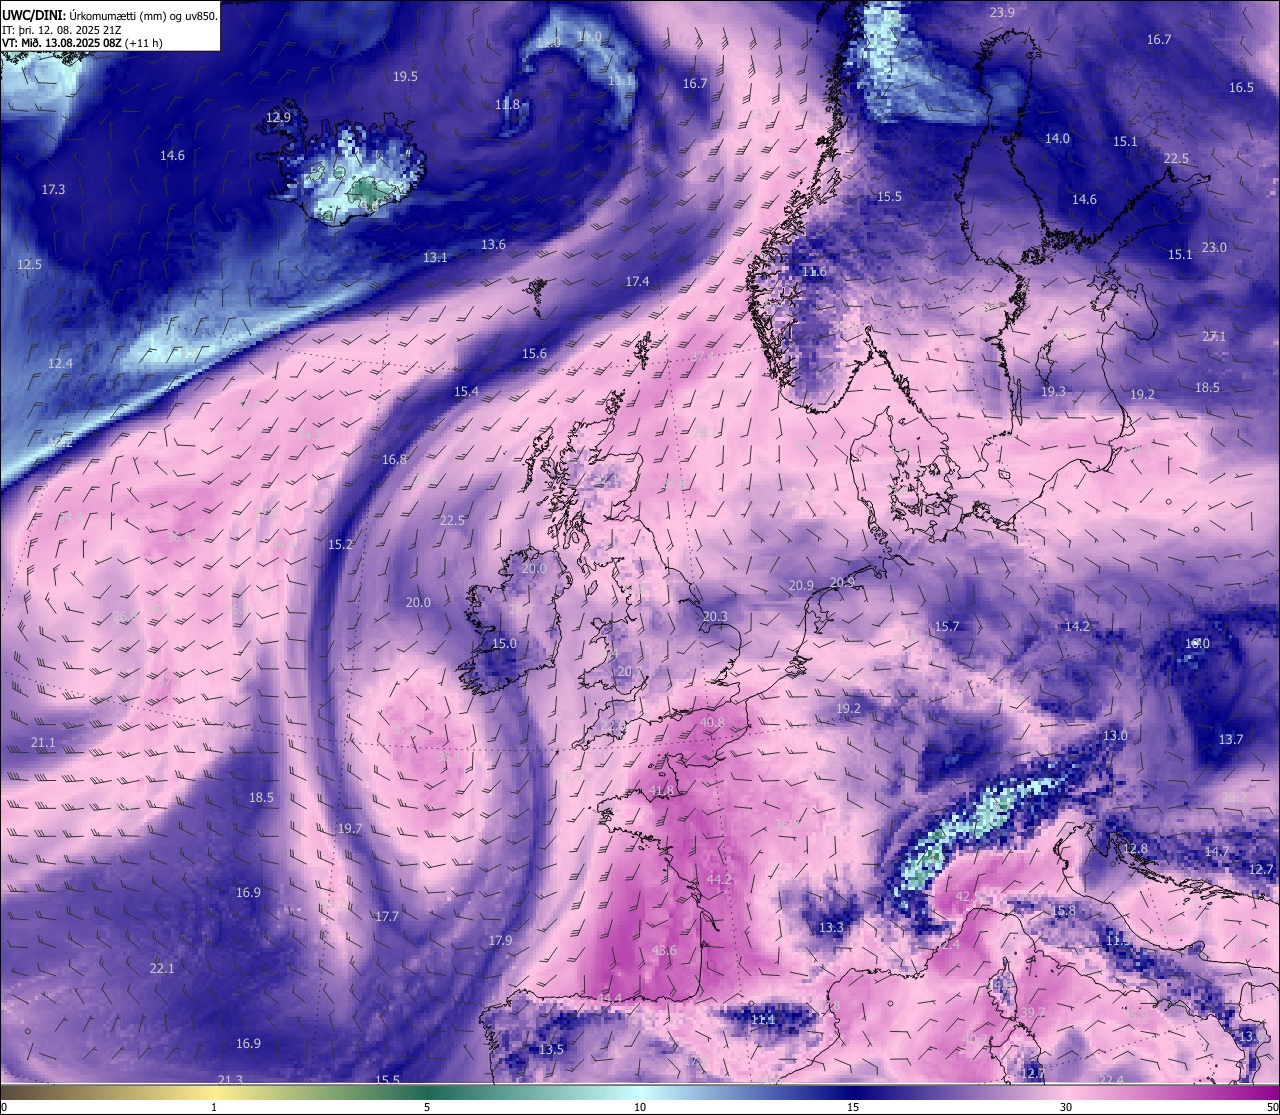The image size is (1280, 1115).
Task: Click the 12.8 value label
Action: (1135, 849)
